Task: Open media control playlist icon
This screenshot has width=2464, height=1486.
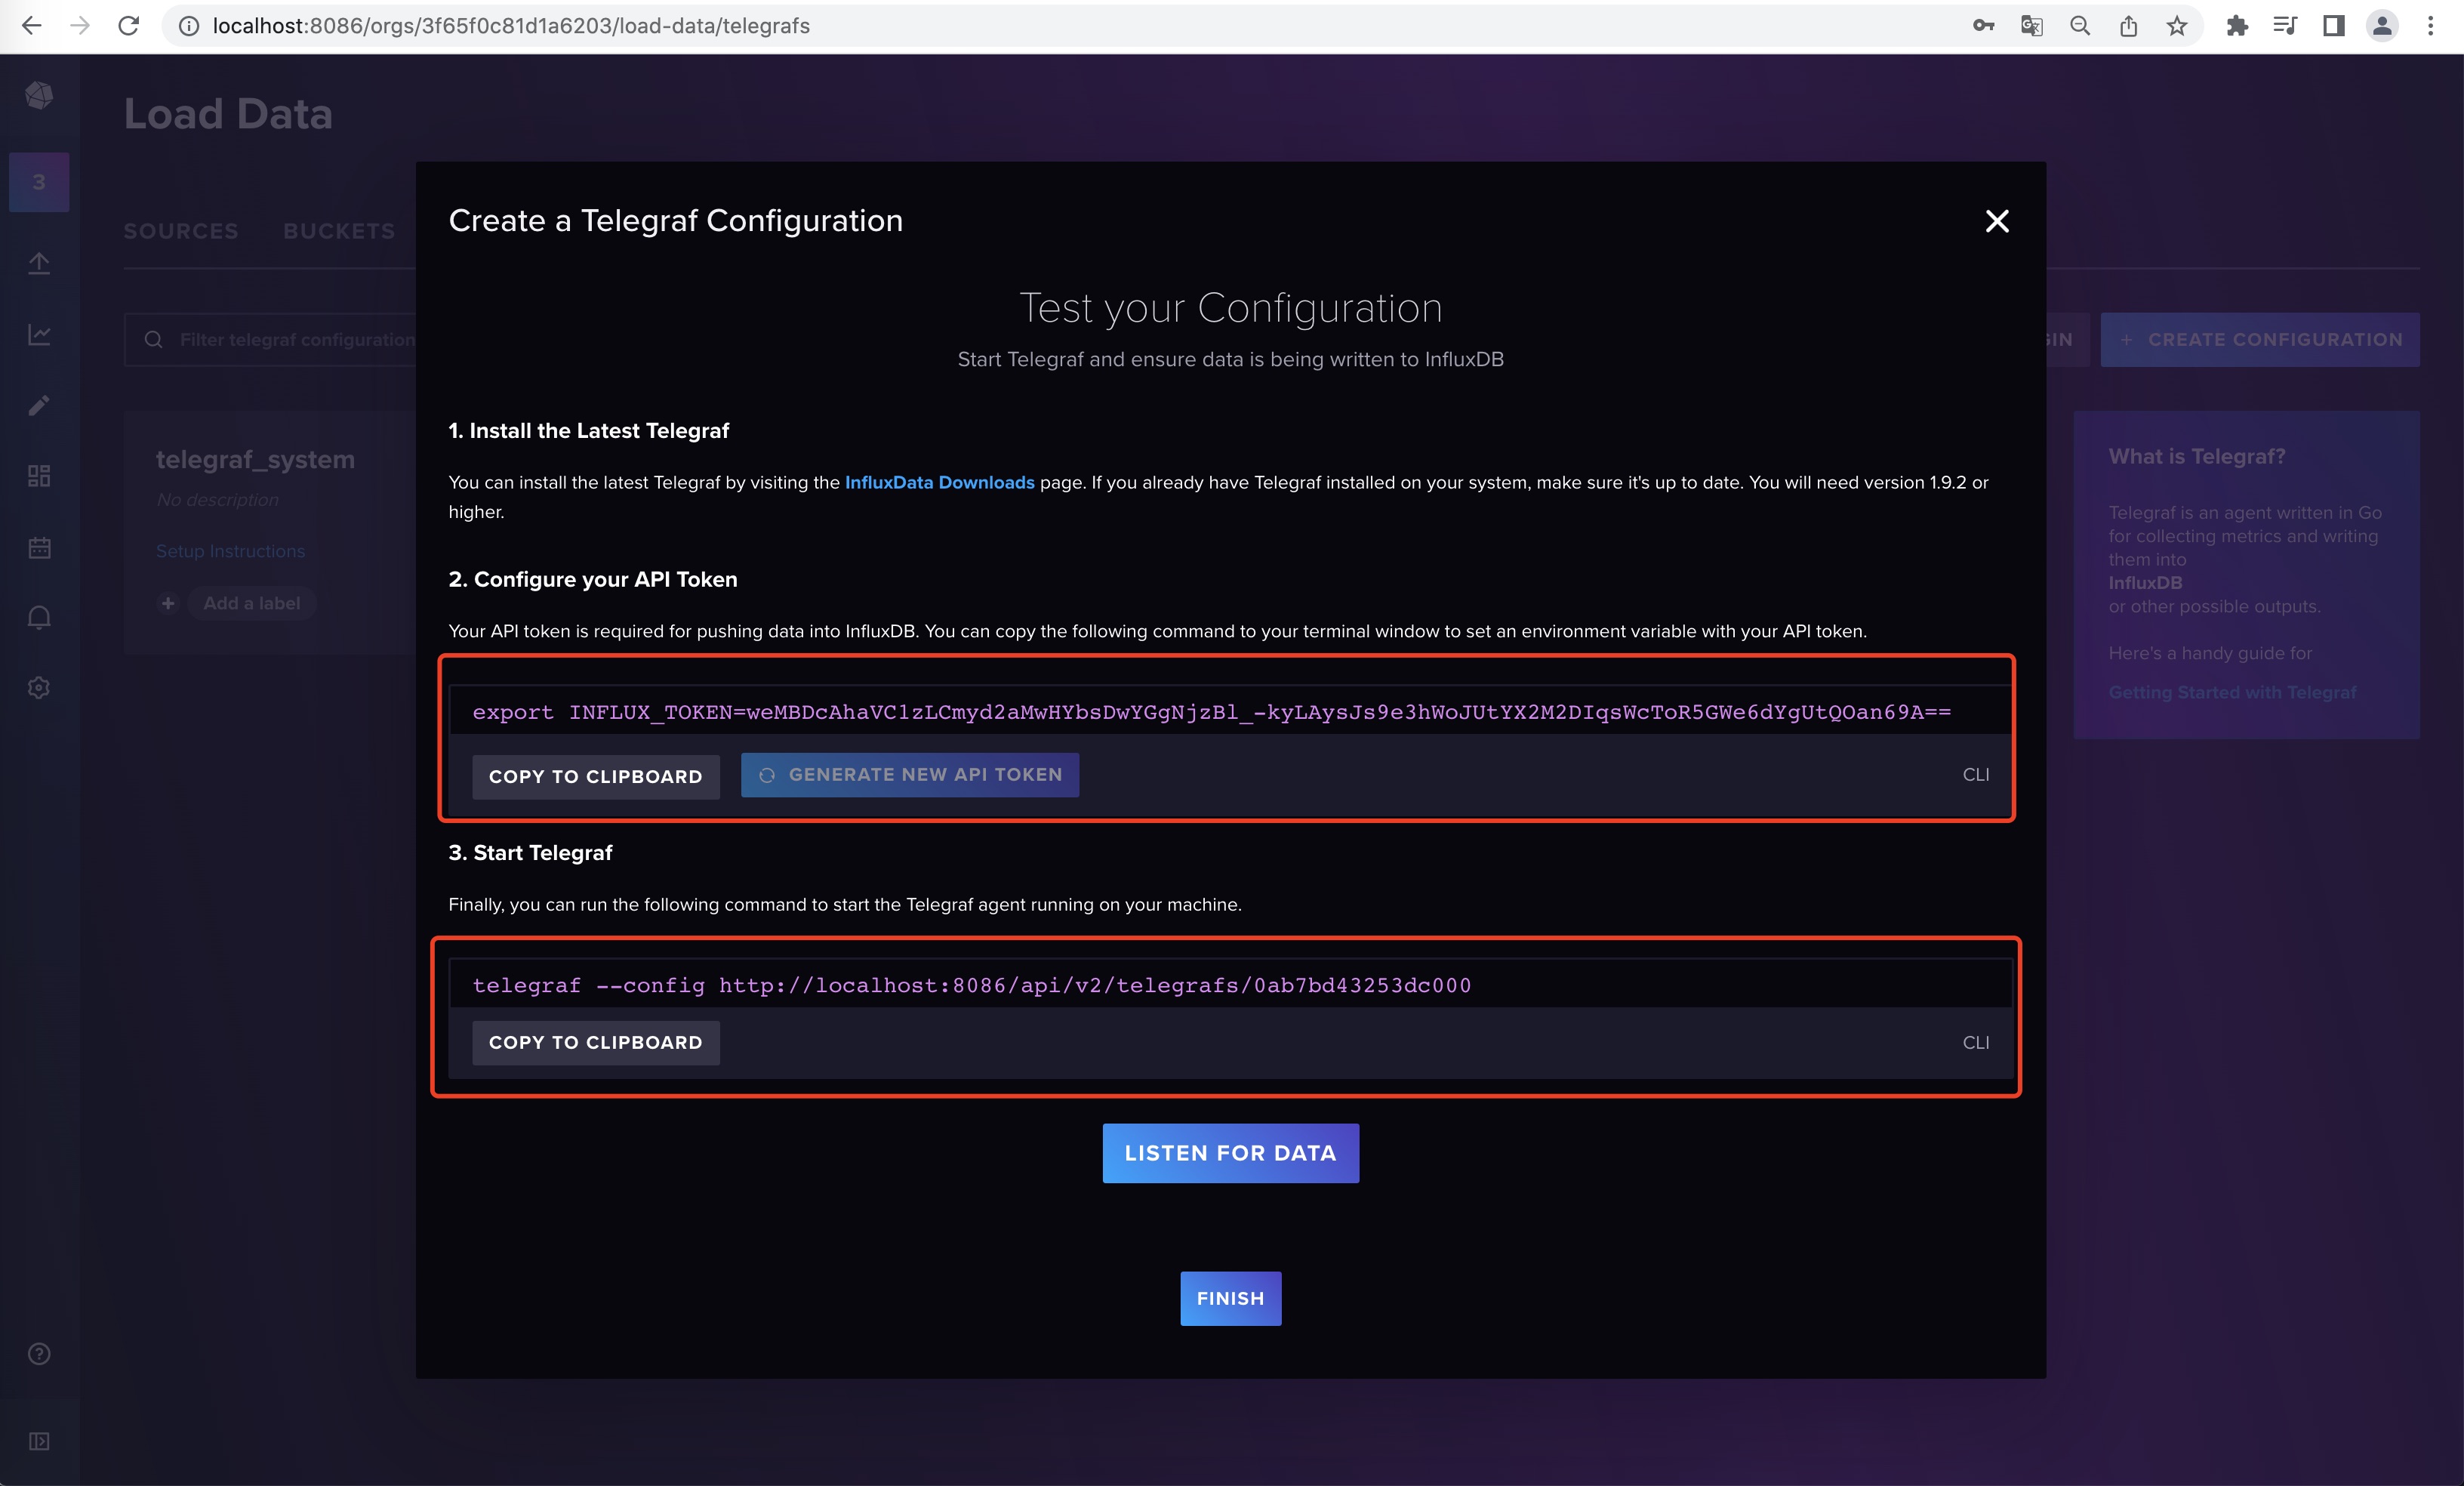Action: click(x=2285, y=26)
